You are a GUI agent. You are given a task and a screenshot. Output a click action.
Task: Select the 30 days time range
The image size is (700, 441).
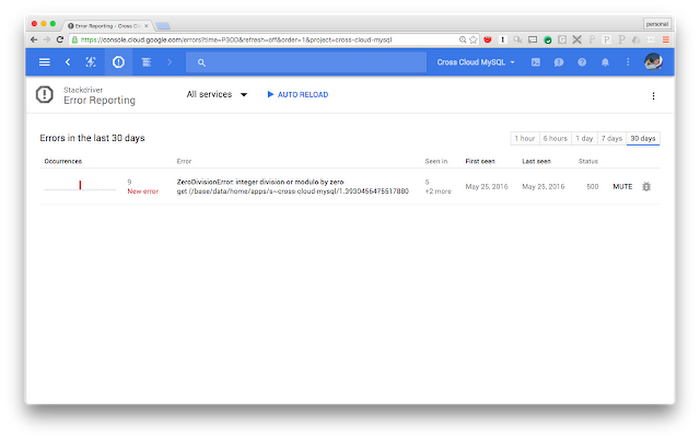coord(643,138)
